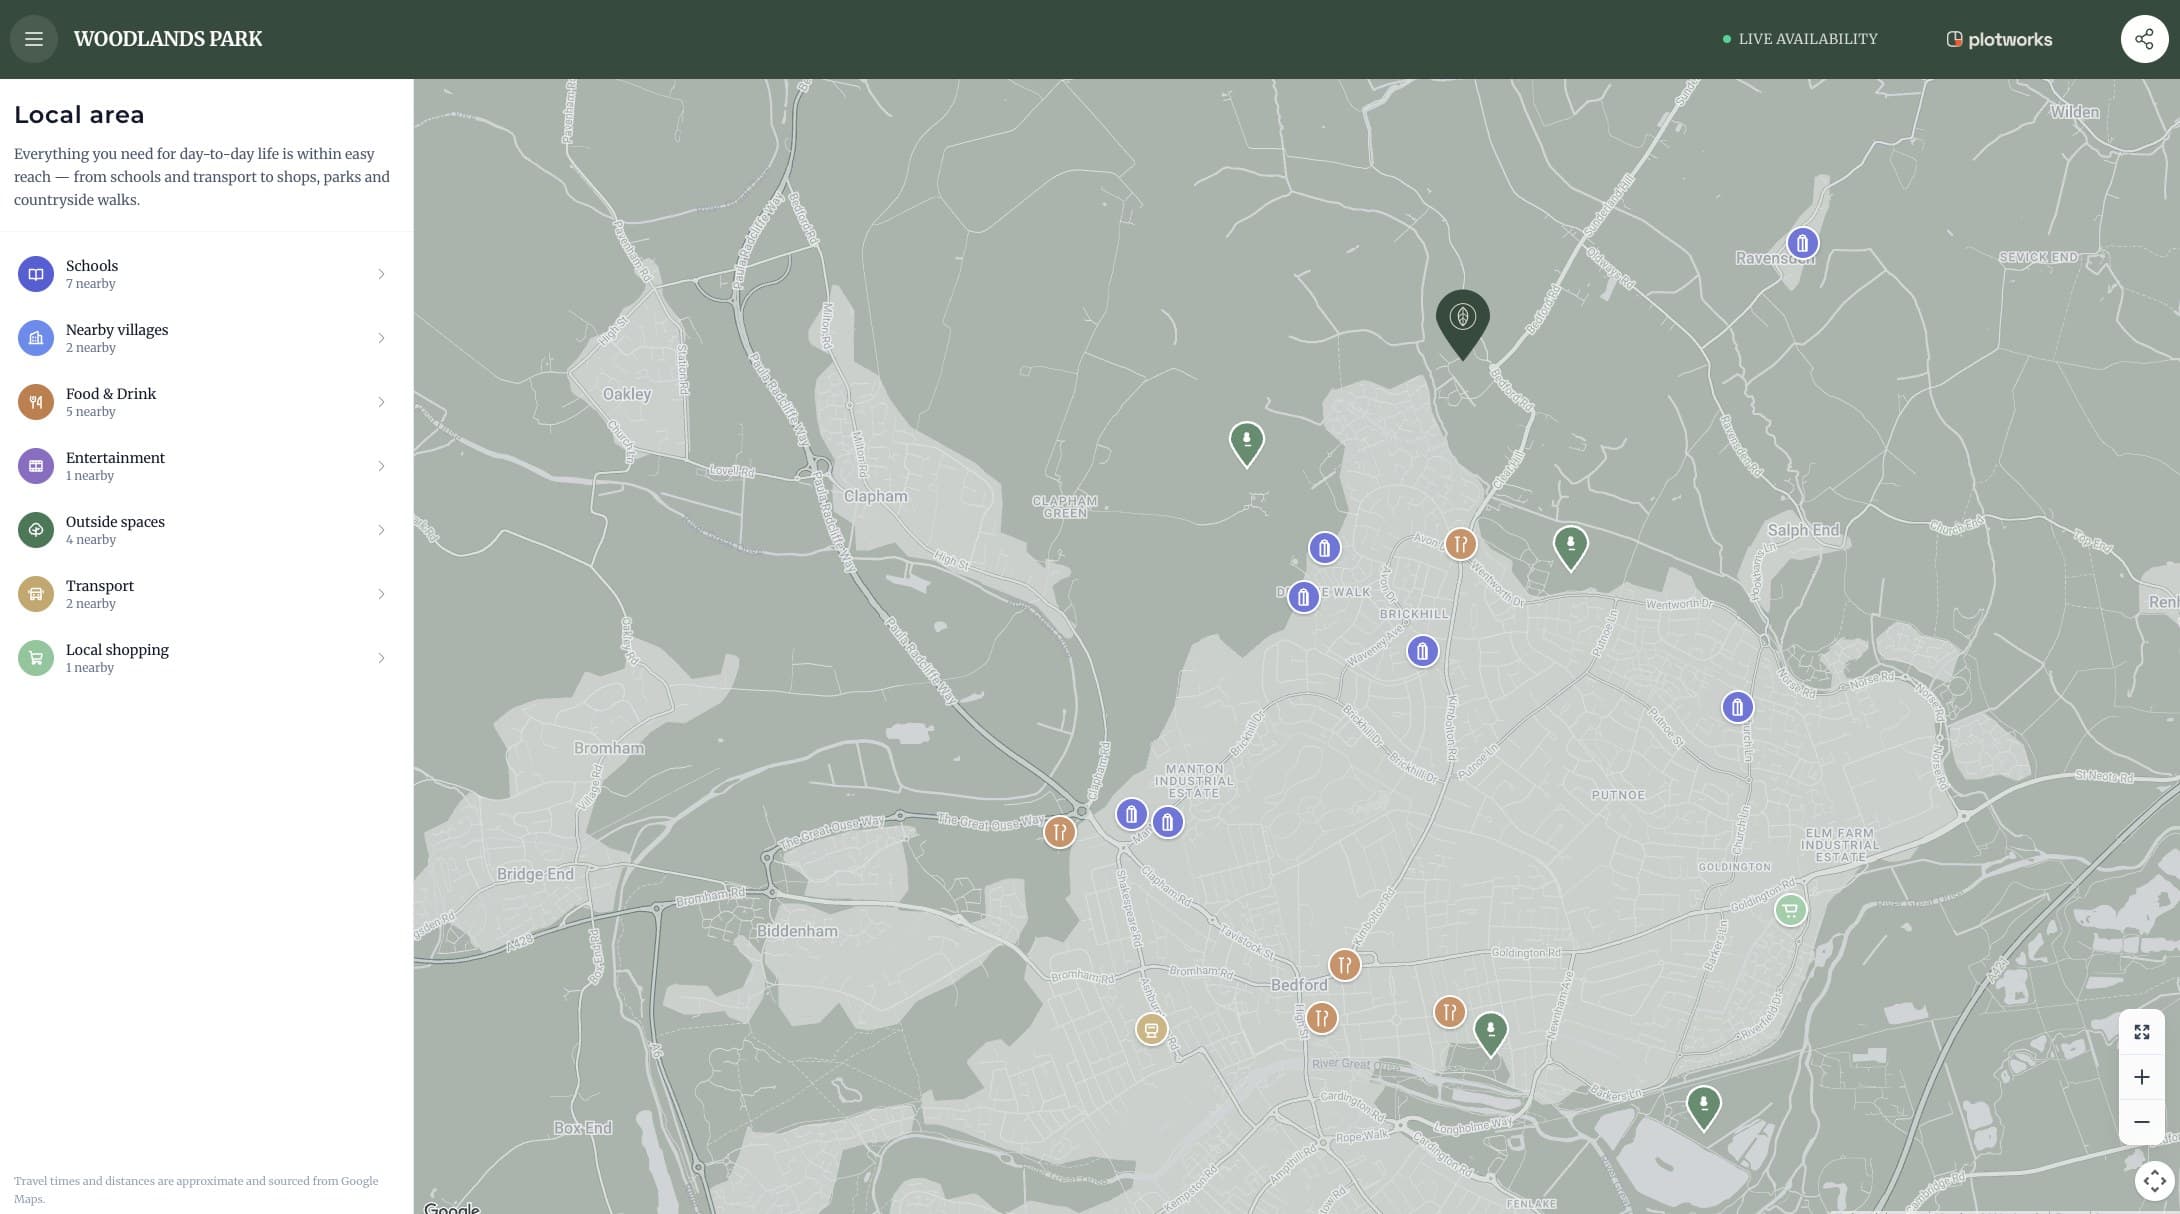This screenshot has width=2180, height=1214.
Task: Select the Nearby villages building icon
Action: (x=36, y=338)
